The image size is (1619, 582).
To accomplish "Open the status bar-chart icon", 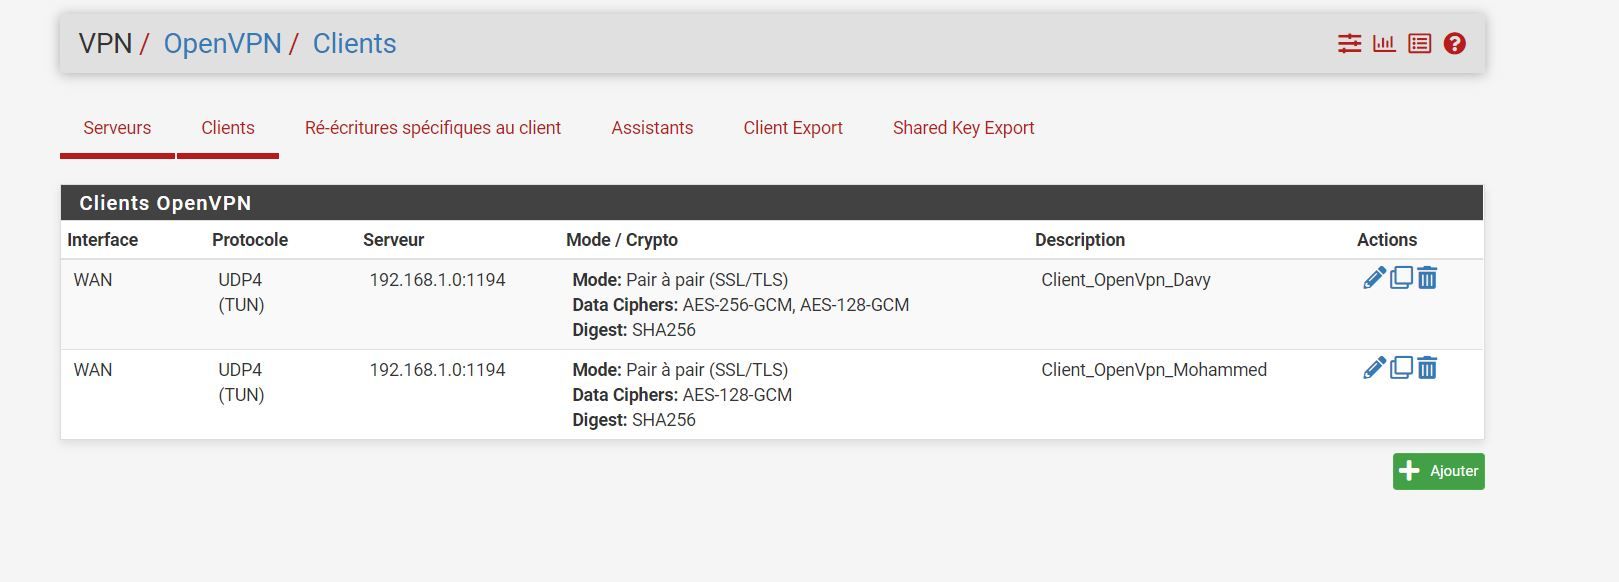I will click(x=1384, y=44).
